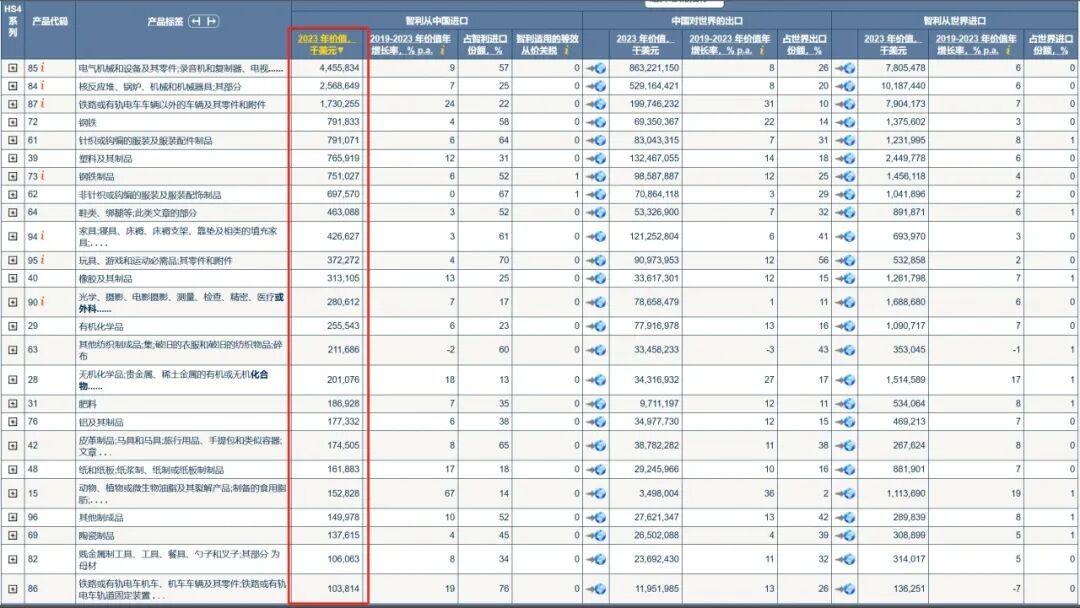This screenshot has height=608, width=1080.
Task: Sort by 占世界出口份额 % column header
Action: pyautogui.click(x=804, y=44)
